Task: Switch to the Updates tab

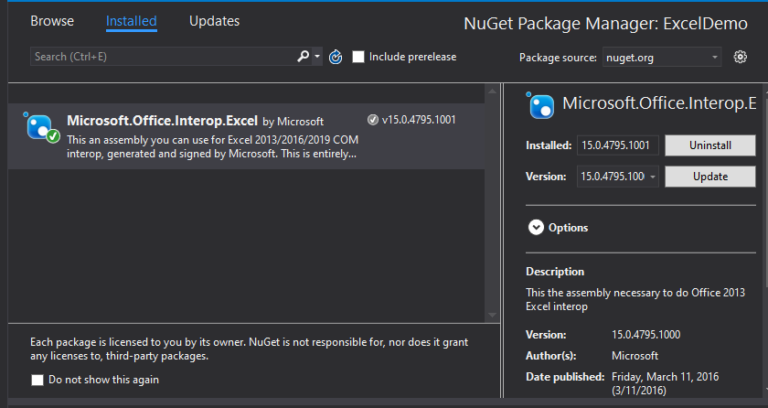Action: coord(214,21)
